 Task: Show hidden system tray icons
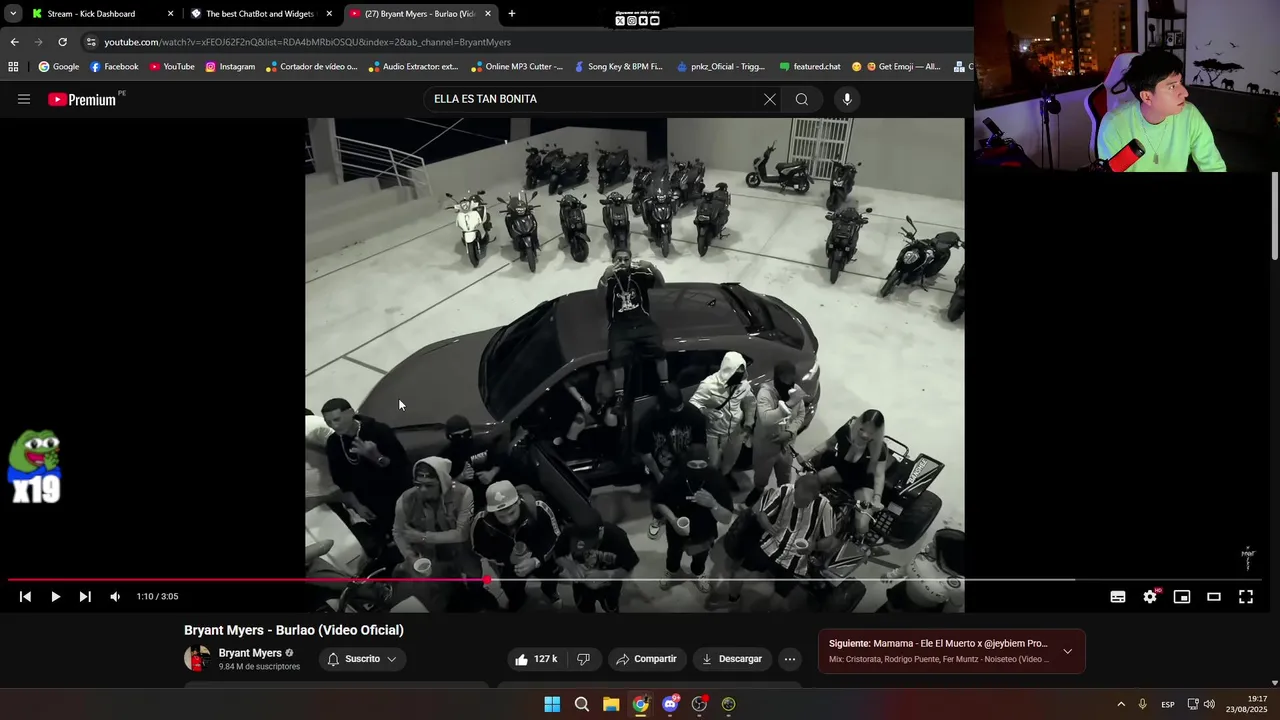point(1120,704)
